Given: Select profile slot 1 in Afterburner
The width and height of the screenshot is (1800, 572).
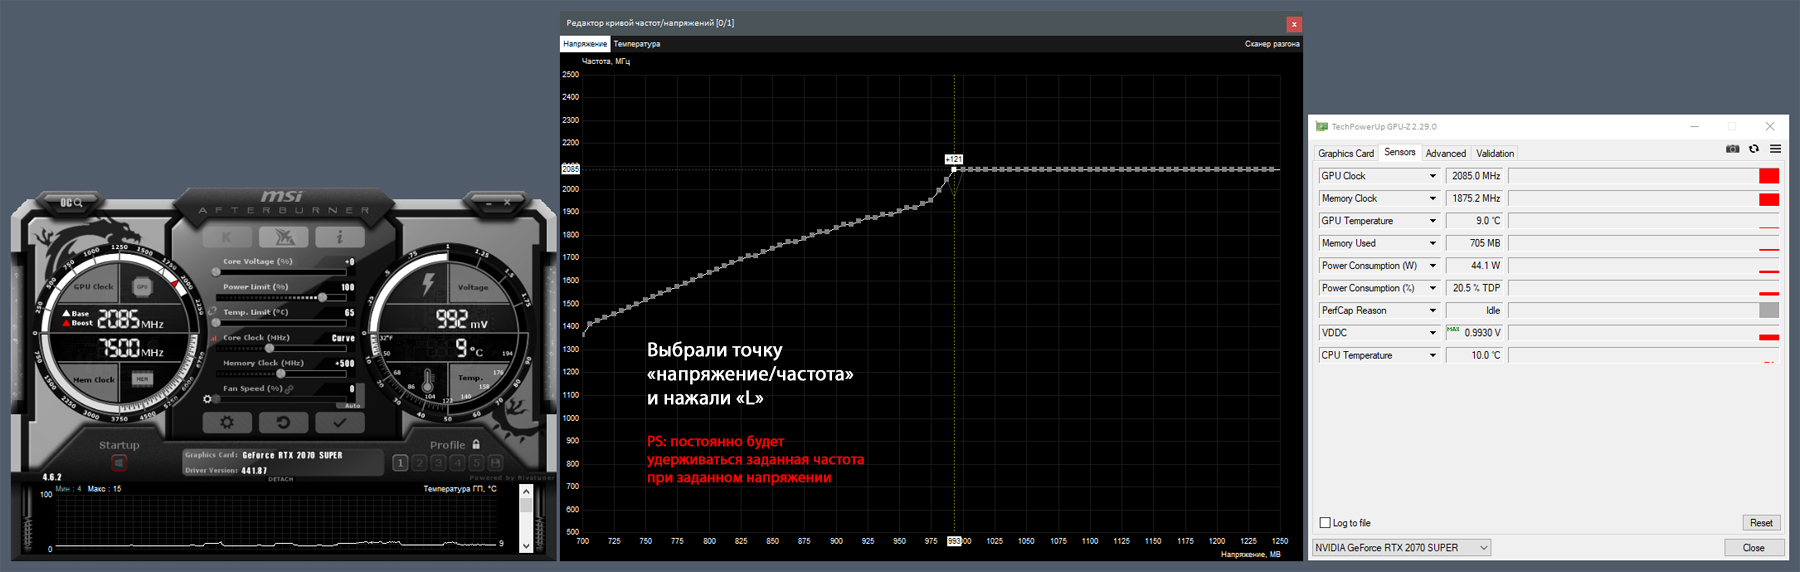Looking at the screenshot, I should [400, 462].
